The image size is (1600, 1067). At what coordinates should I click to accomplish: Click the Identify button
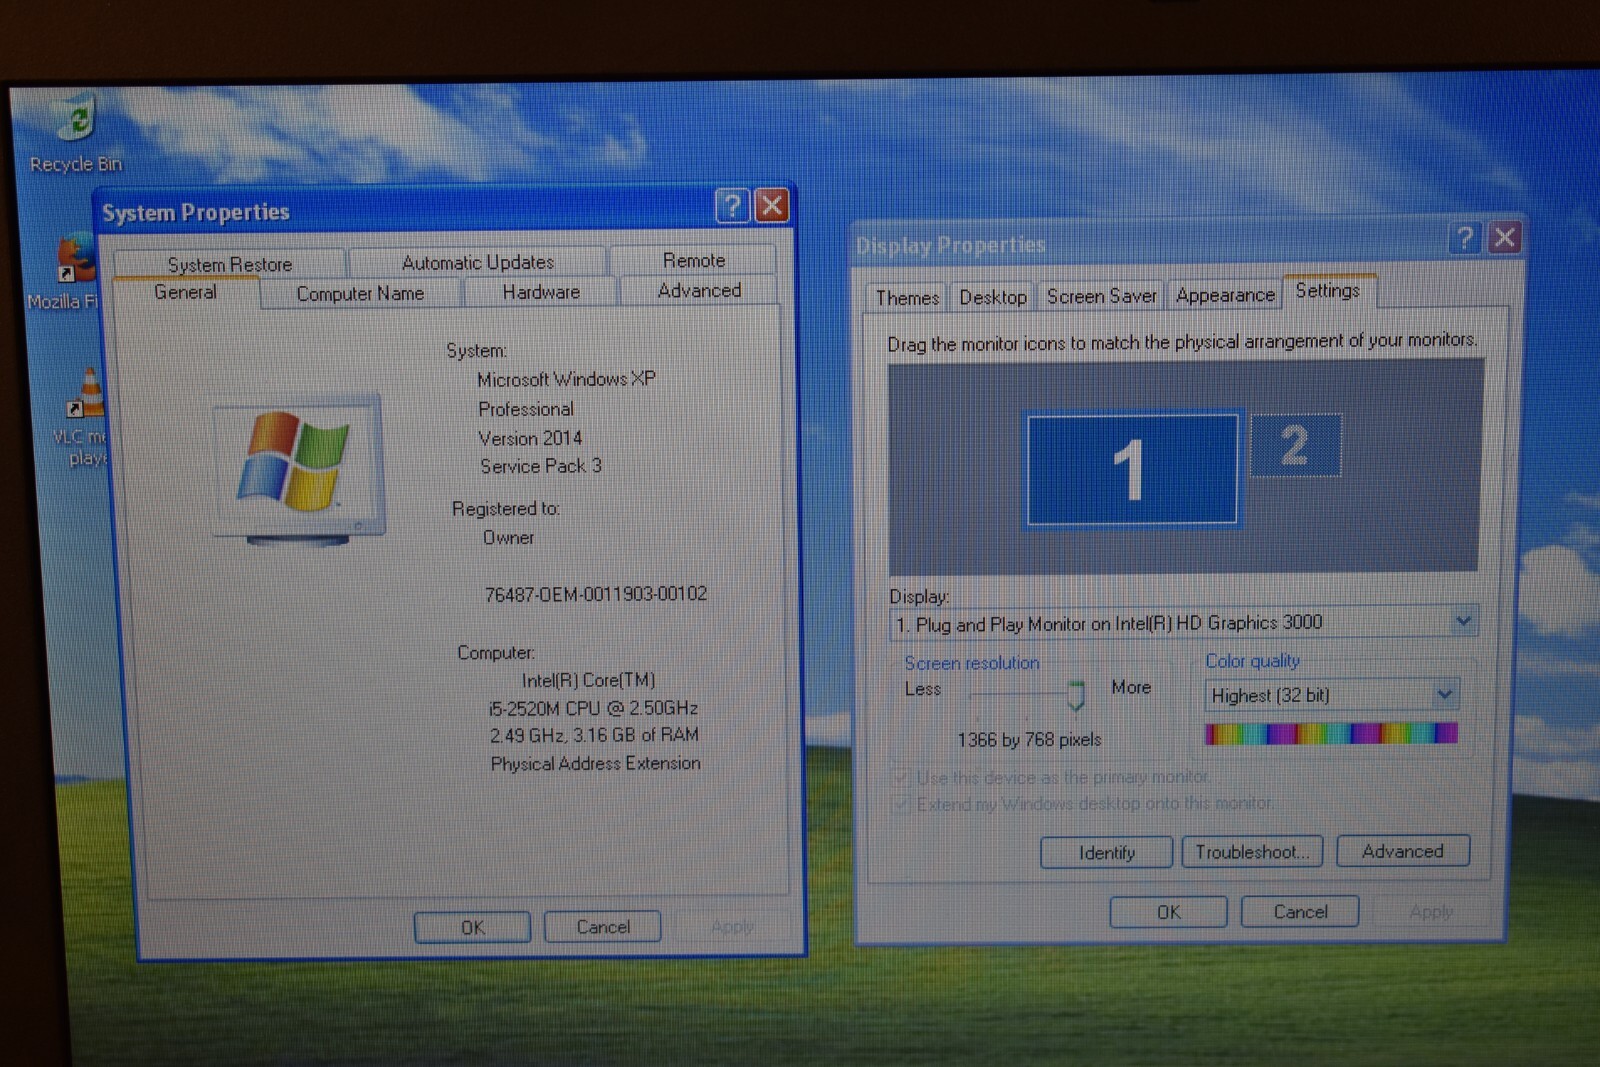(x=1107, y=853)
